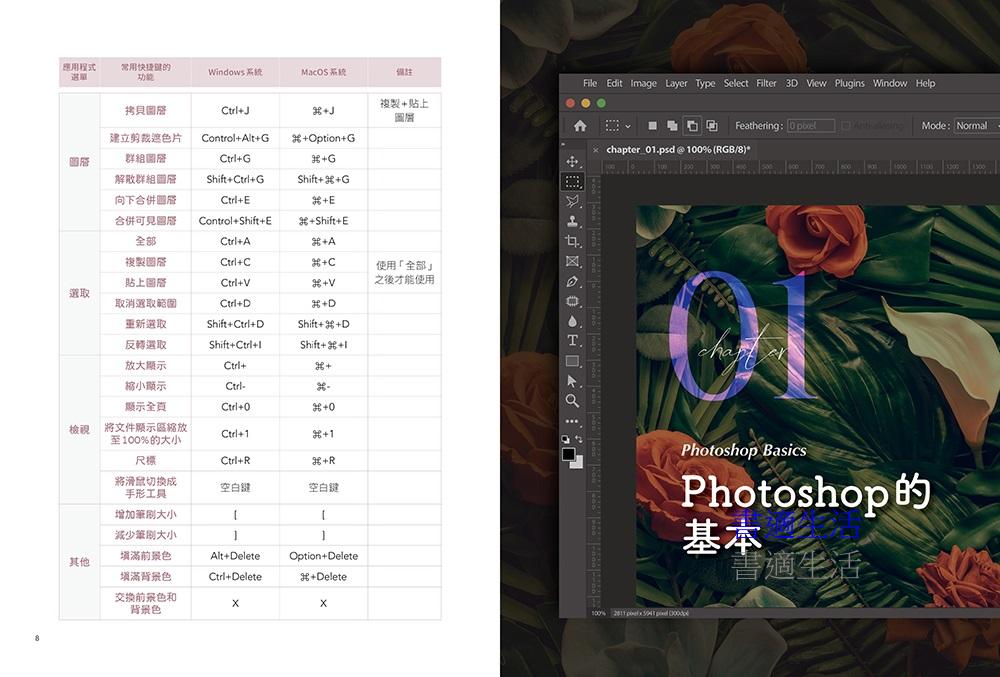Select the Move tool
Image resolution: width=1000 pixels, height=677 pixels.
(572, 161)
